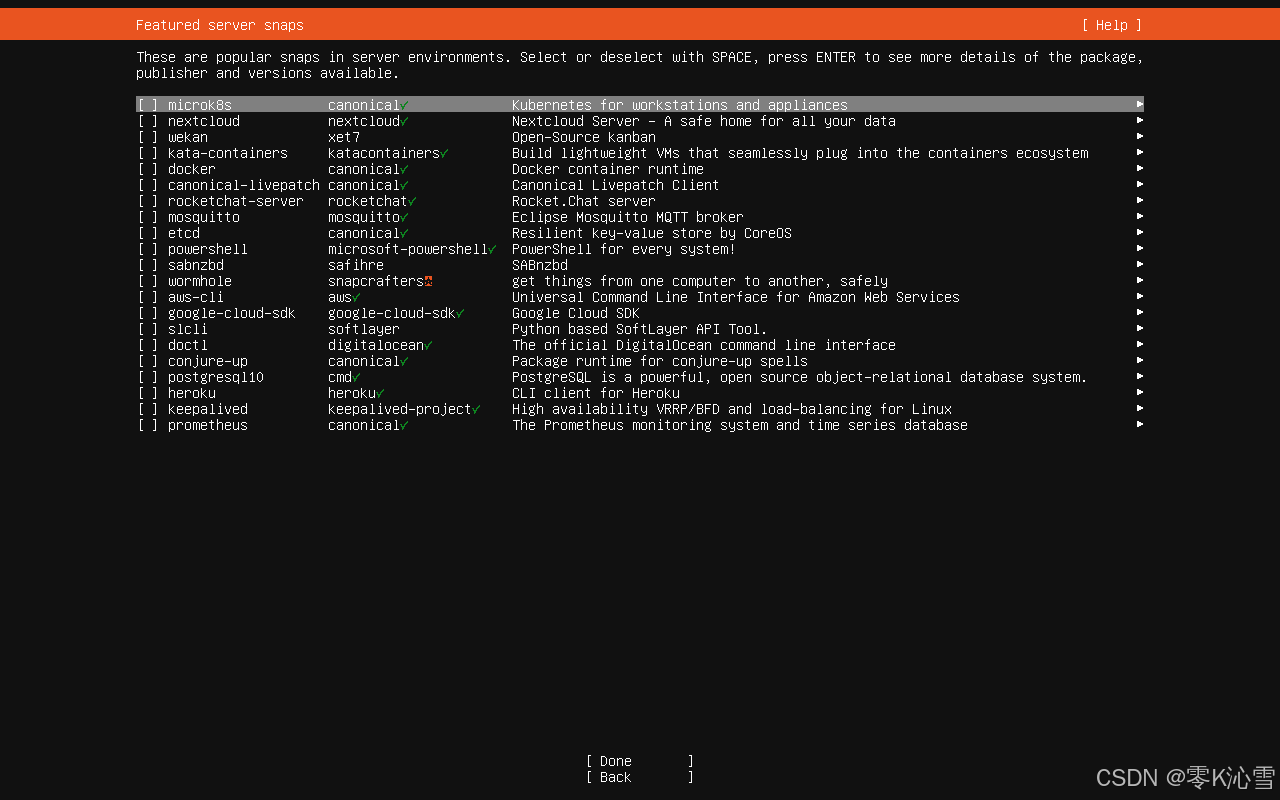
Task: Show details arrow on docker row
Action: 1140,168
